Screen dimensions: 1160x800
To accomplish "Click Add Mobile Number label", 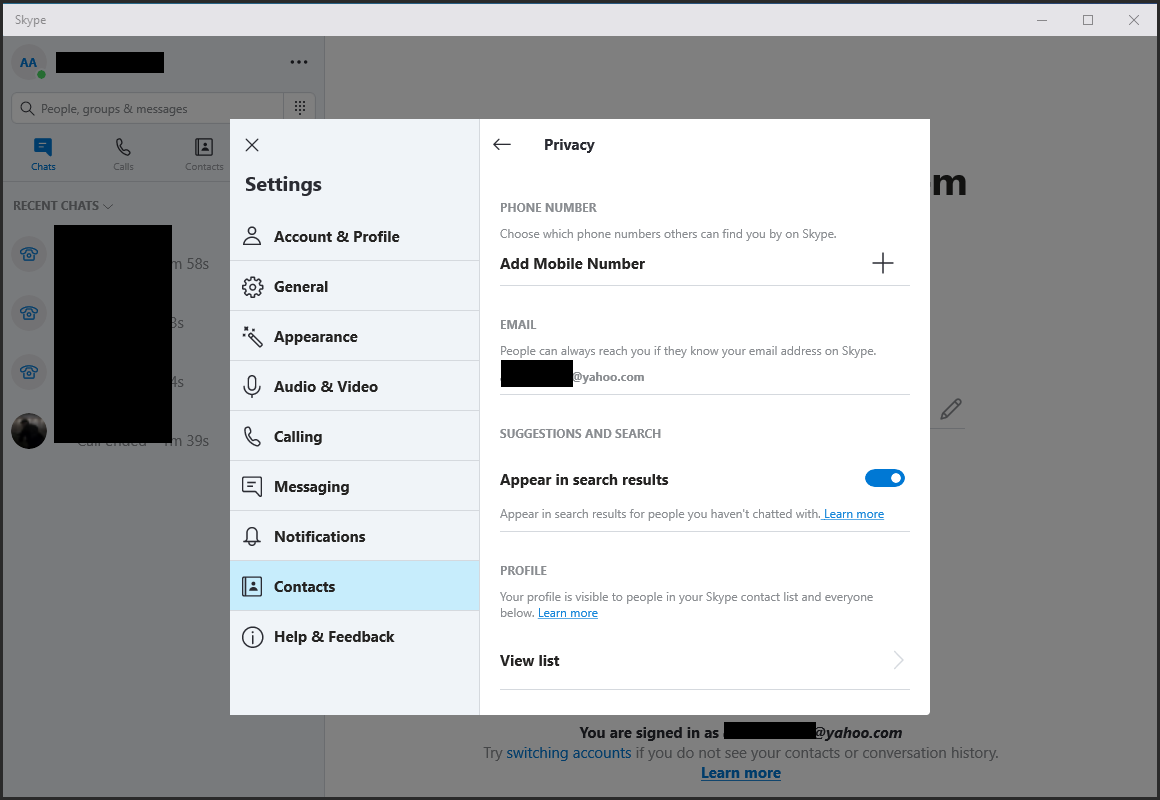I will pos(572,263).
